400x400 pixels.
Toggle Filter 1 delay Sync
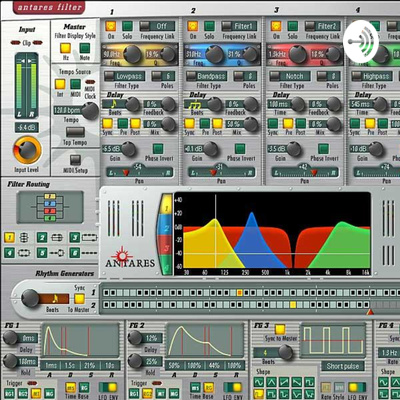107,123
